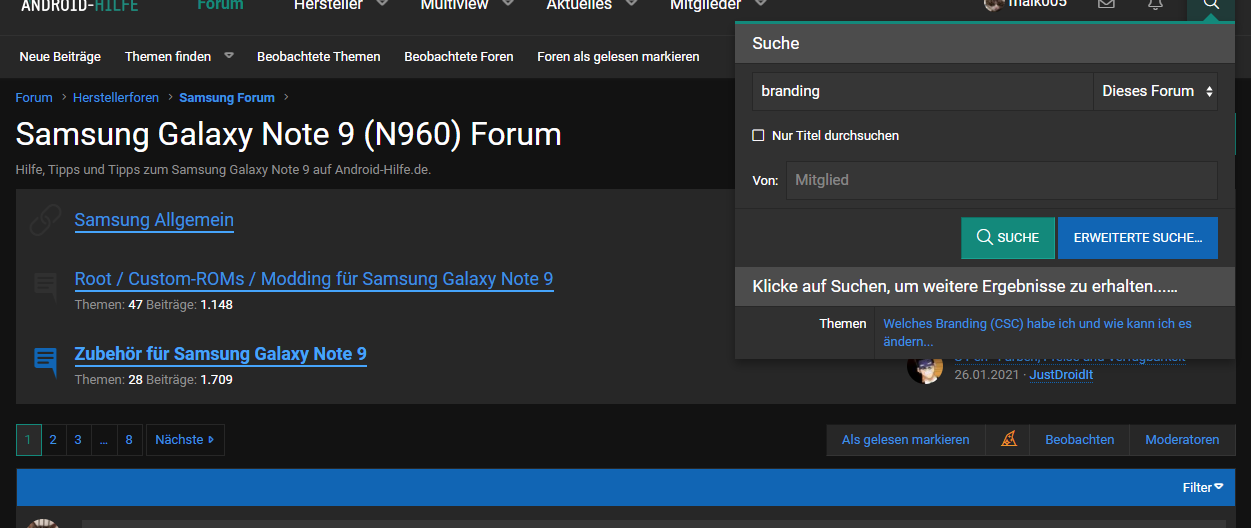The width and height of the screenshot is (1251, 528).
Task: Go to Beobachtete Foren
Action: click(459, 57)
